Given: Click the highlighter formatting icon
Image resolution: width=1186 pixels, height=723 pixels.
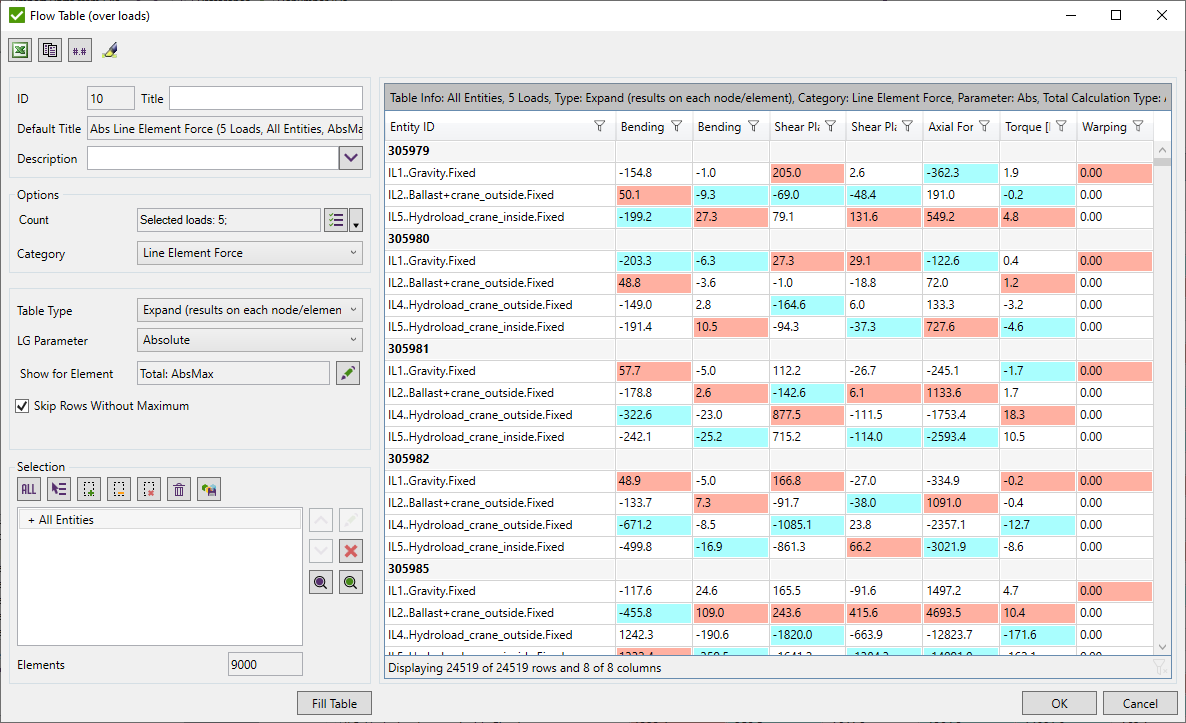Looking at the screenshot, I should (x=110, y=48).
